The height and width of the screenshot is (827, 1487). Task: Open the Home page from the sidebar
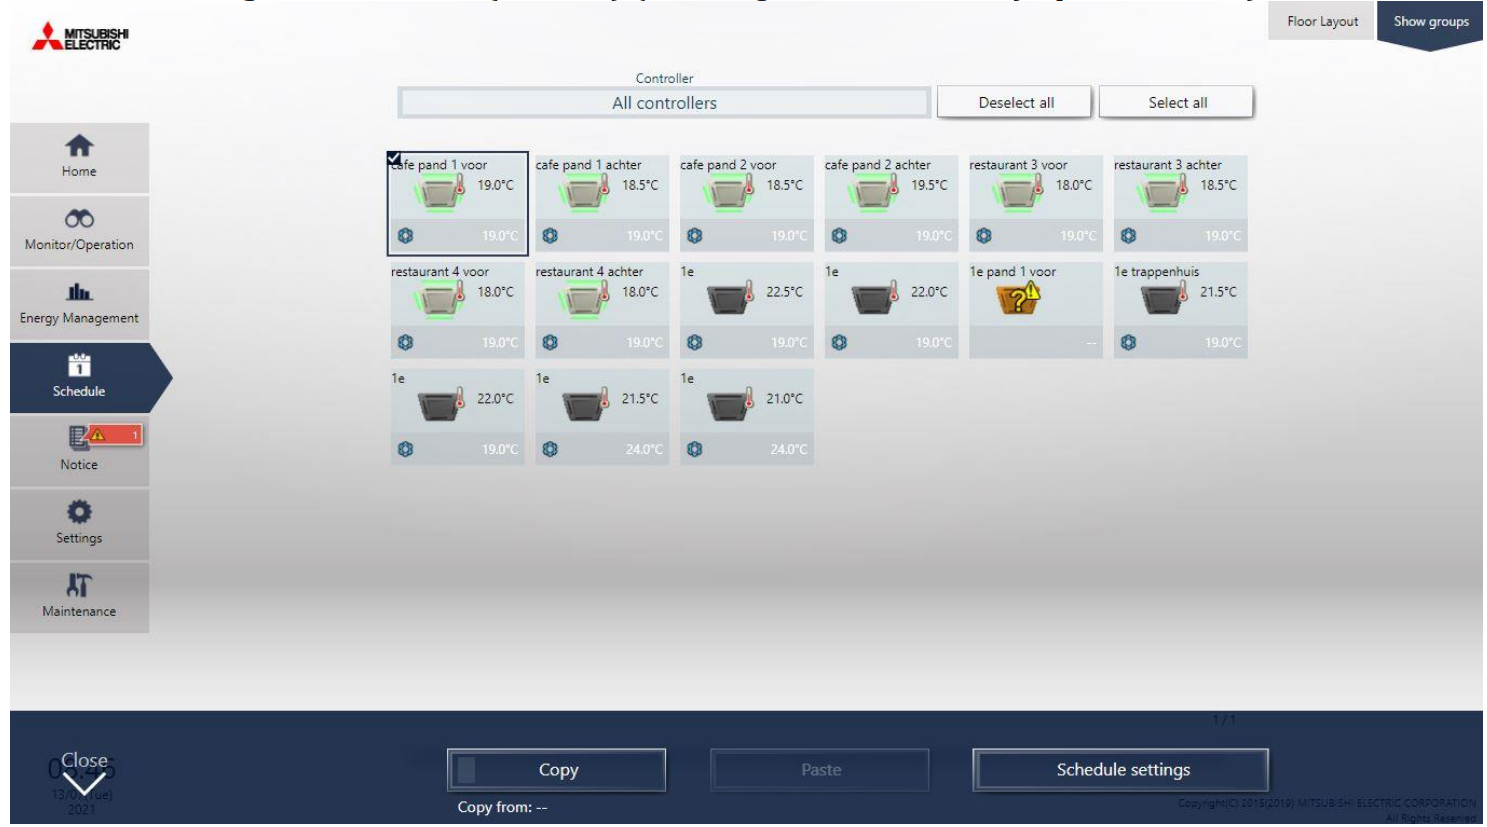79,157
